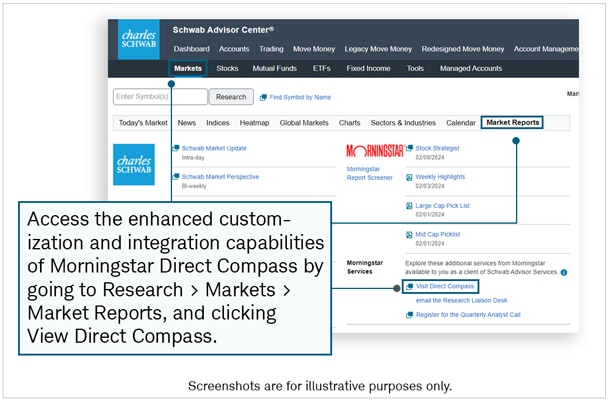
Task: Click icon beside Stock Strategist
Action: (409, 148)
